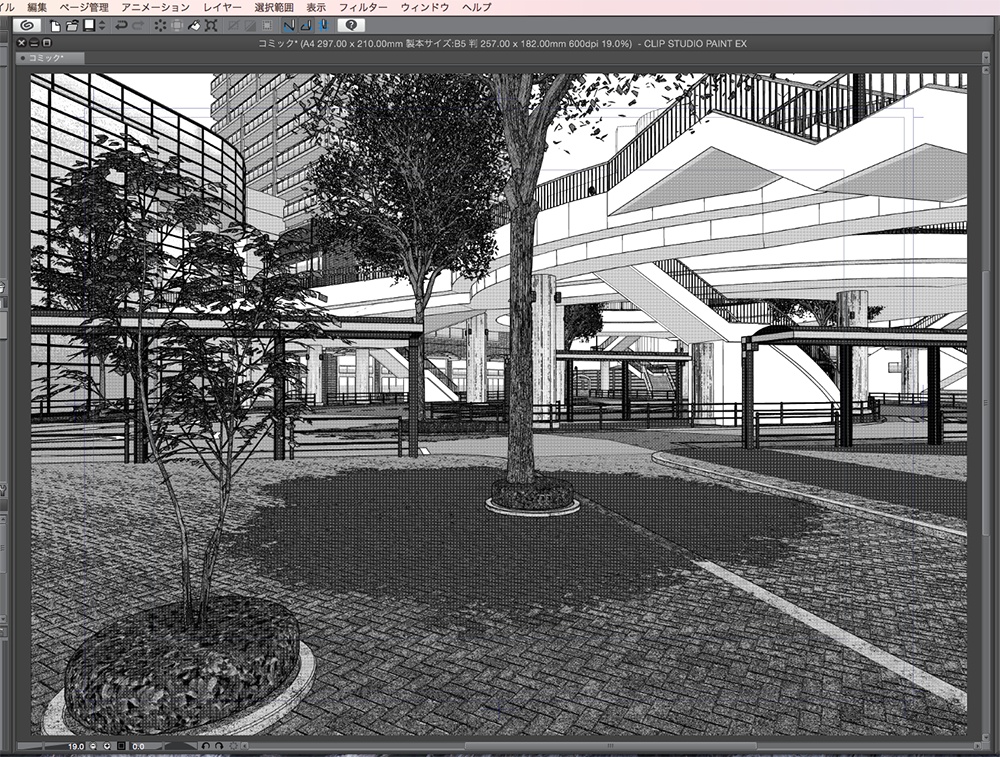Click the Deselect icon

click(x=233, y=26)
